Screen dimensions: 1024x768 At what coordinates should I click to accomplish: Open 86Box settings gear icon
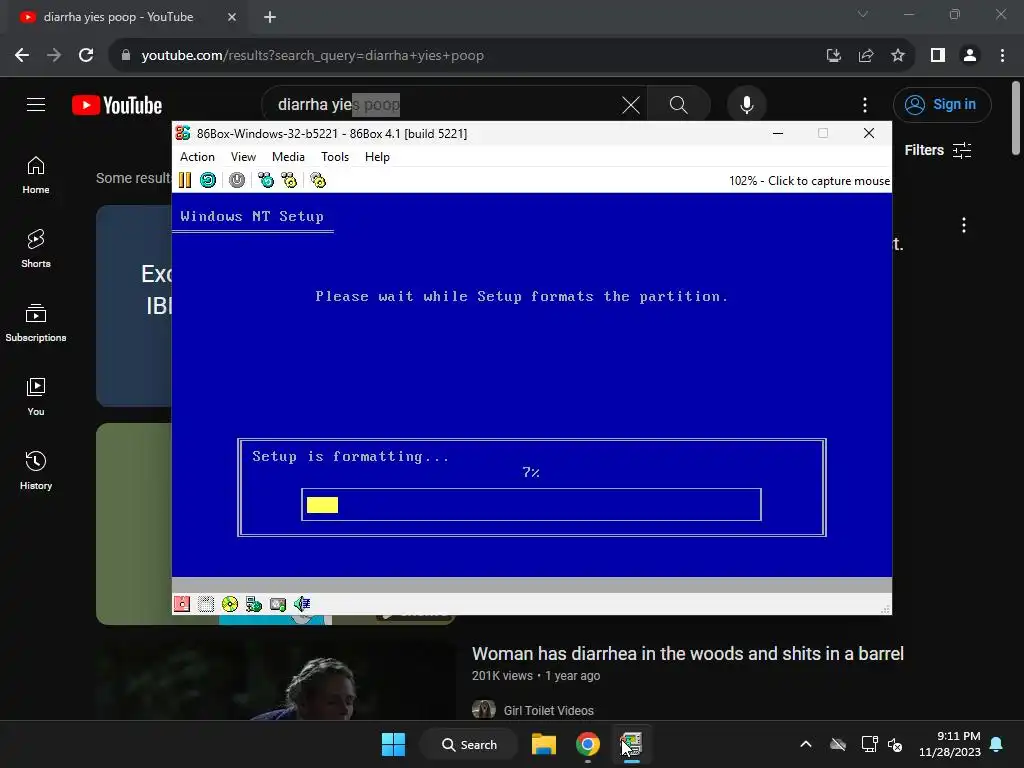tap(318, 180)
